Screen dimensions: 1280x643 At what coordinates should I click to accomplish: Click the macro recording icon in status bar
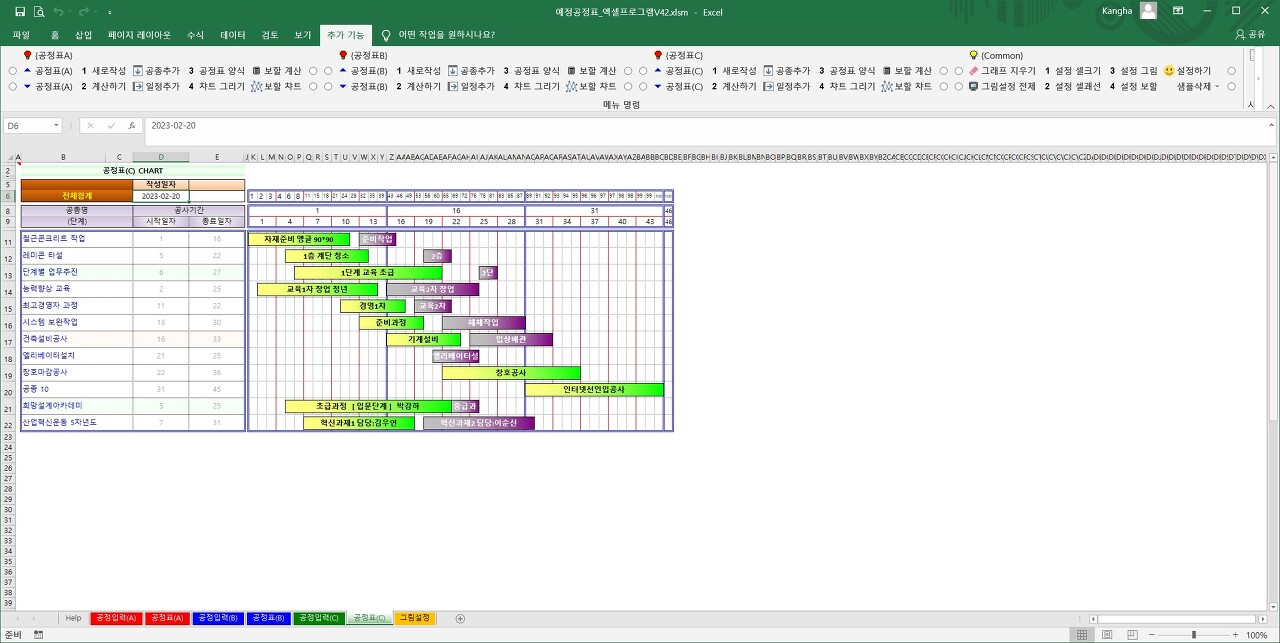coord(38,635)
